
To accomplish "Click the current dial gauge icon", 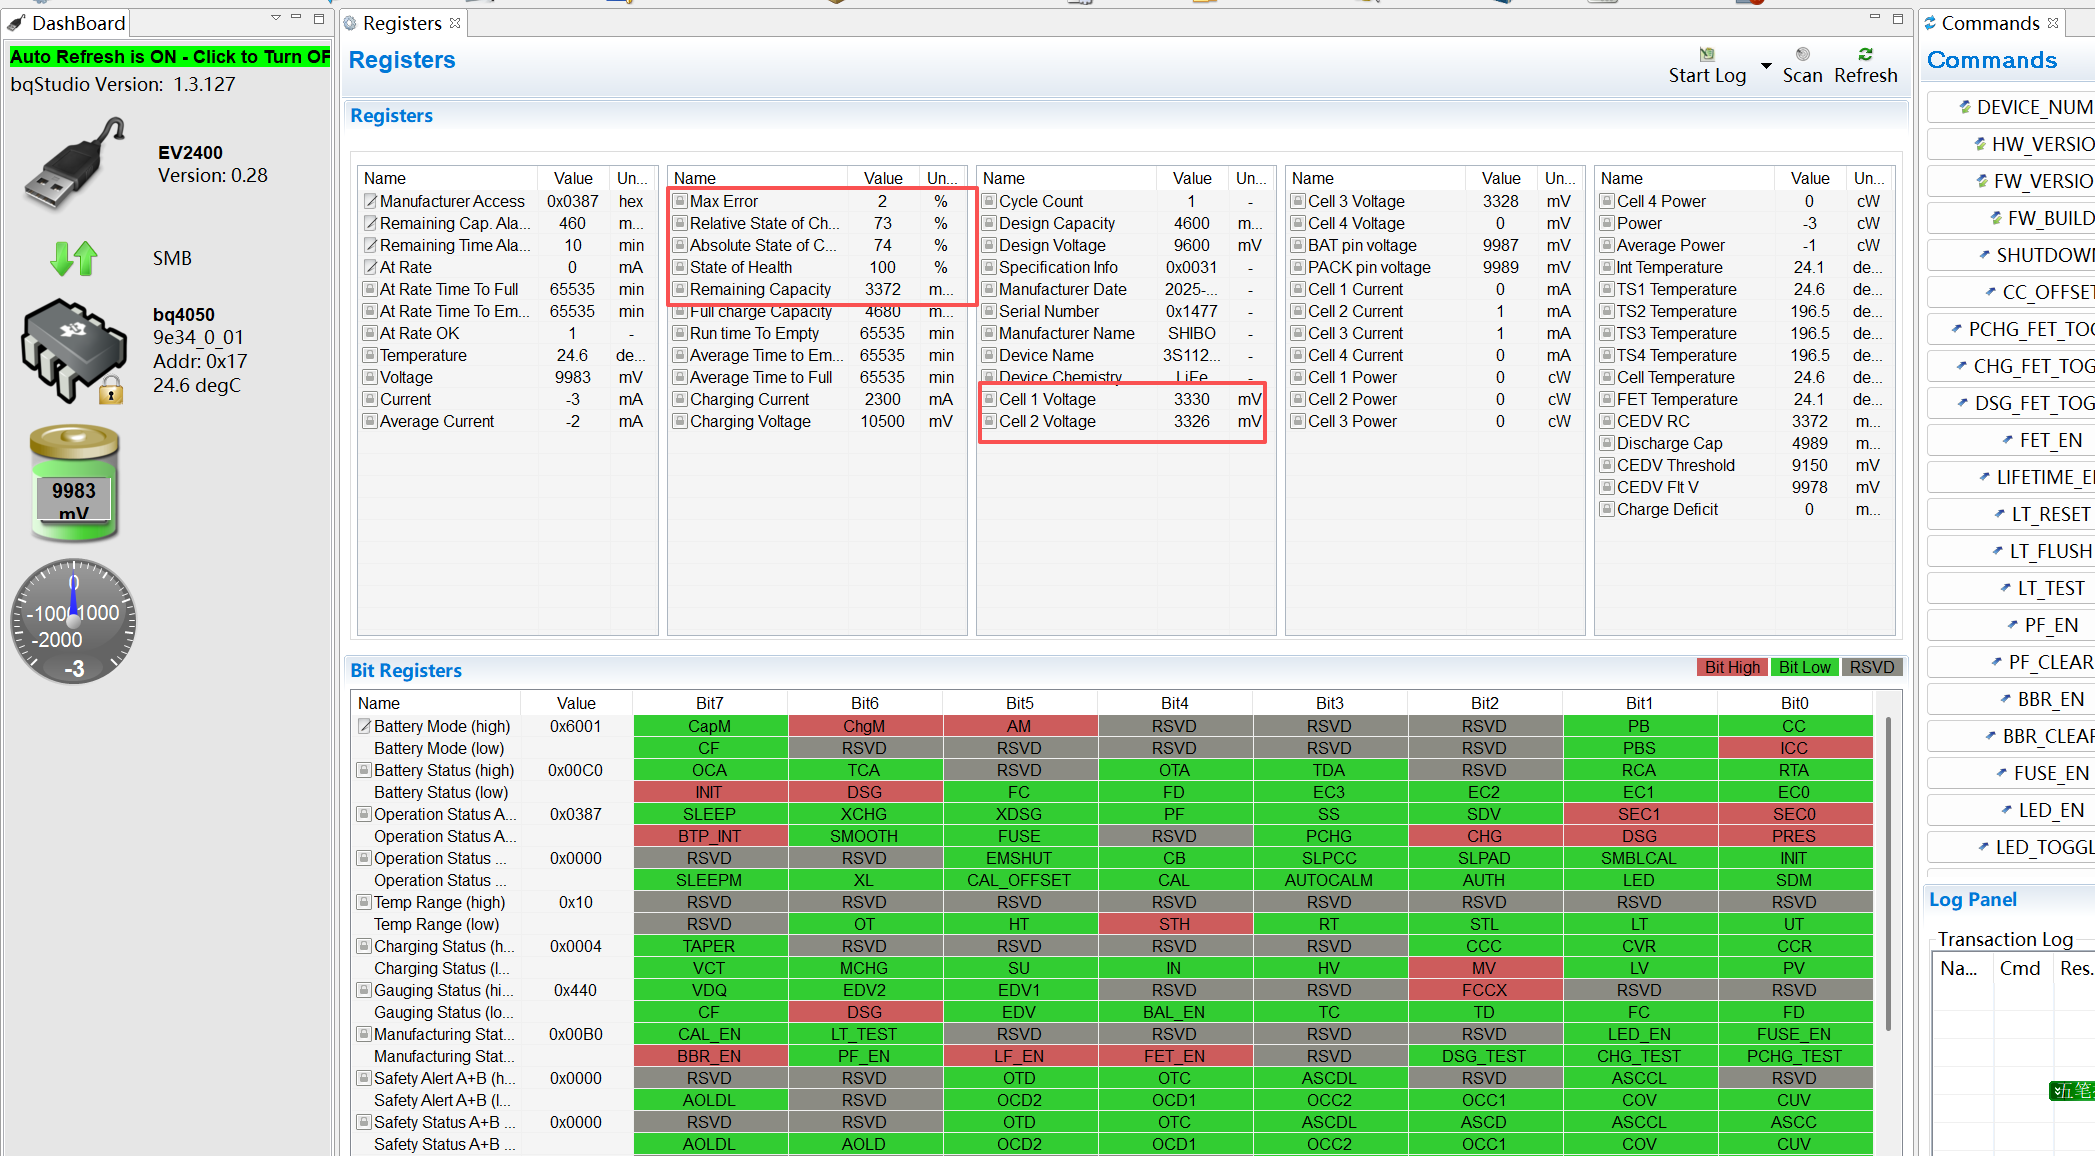I will [73, 621].
